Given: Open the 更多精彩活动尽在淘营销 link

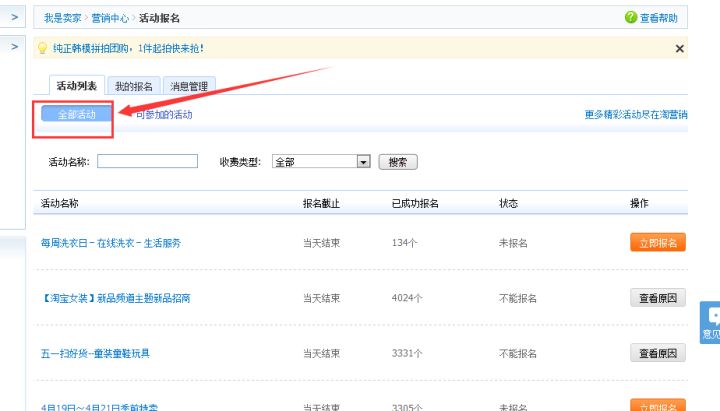Looking at the screenshot, I should [635, 115].
